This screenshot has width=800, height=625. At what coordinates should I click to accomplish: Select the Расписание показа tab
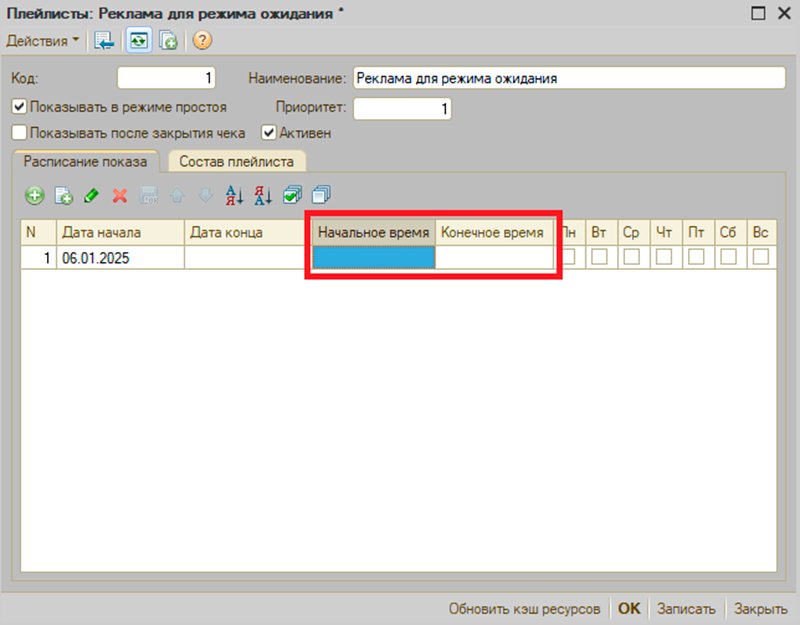pyautogui.click(x=85, y=161)
